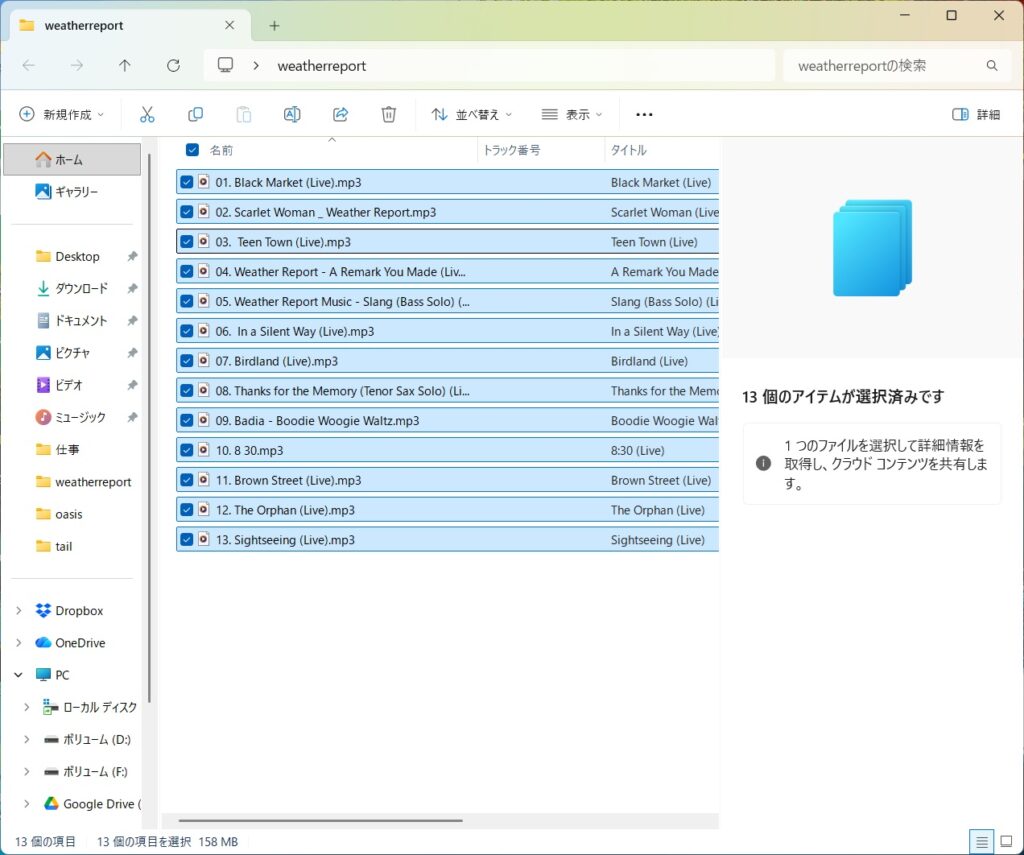Screen dimensions: 1024x855
Task: Uncheck the select-all checkbox in header
Action: [x=192, y=150]
